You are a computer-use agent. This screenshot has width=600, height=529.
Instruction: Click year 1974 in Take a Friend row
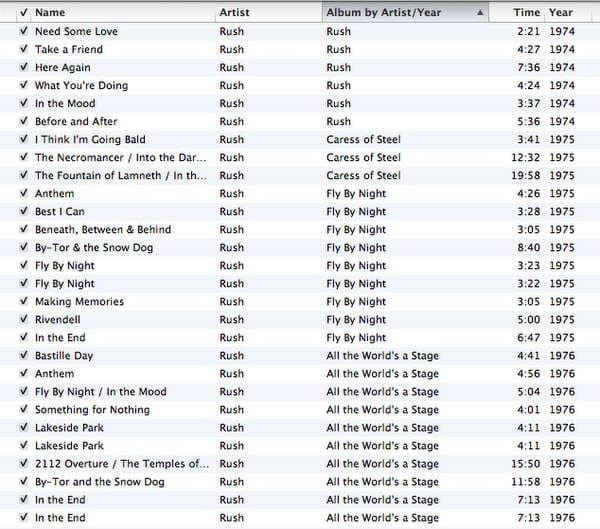tap(562, 49)
